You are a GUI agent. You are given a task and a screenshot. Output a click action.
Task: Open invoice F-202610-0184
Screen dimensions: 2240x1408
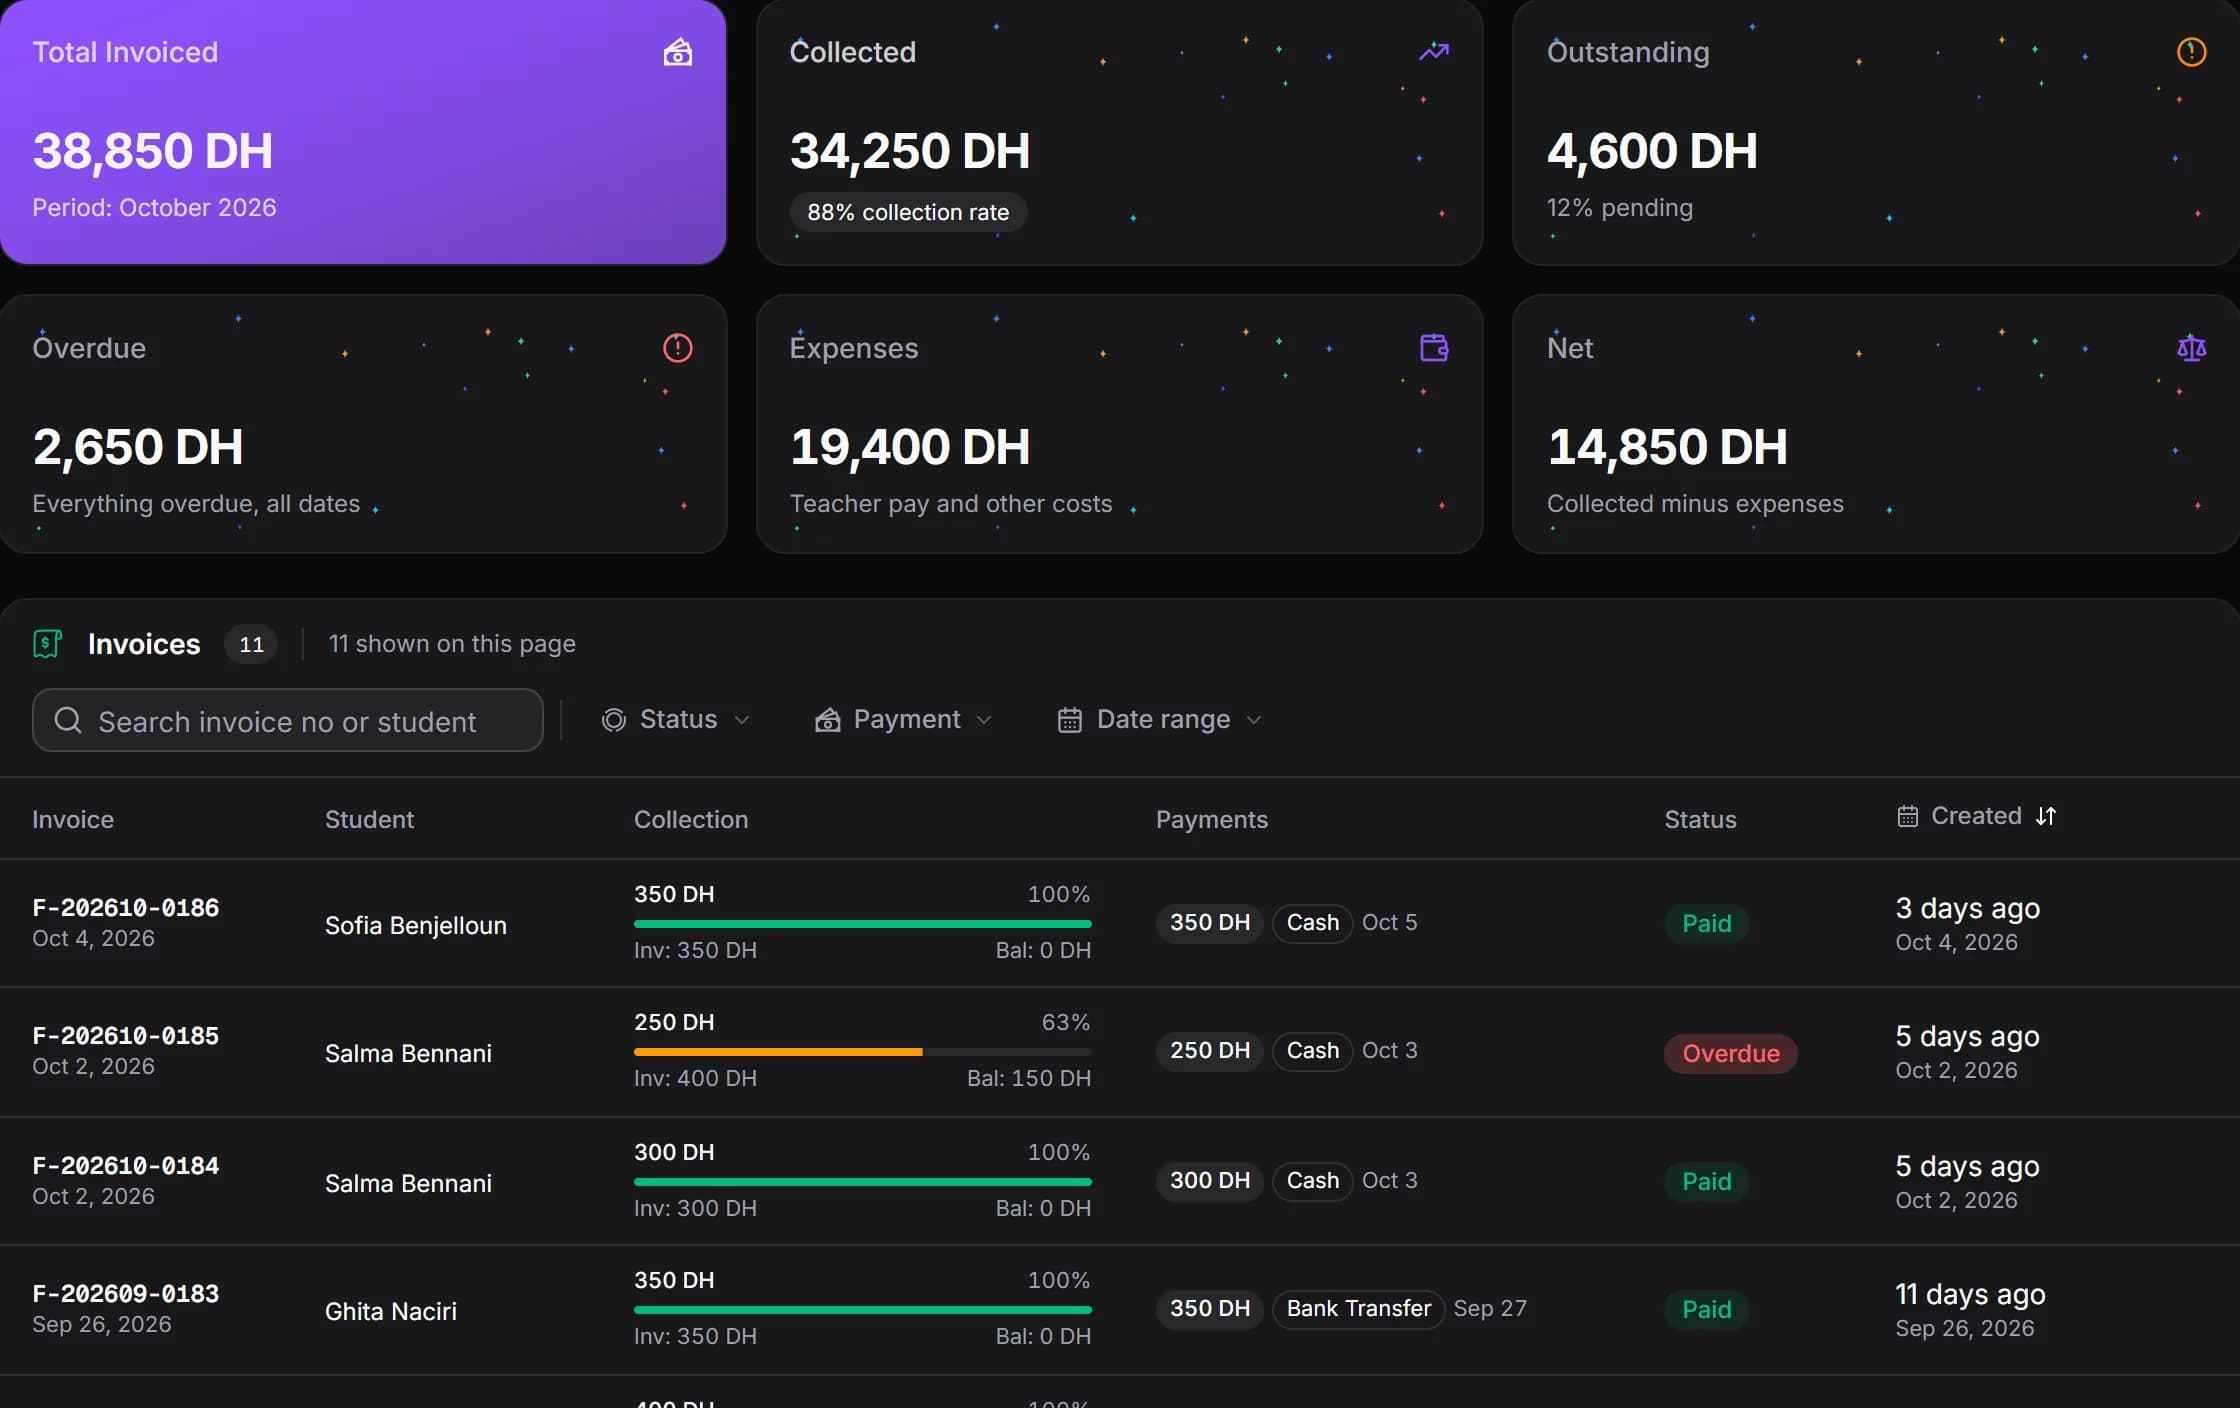(x=126, y=1166)
